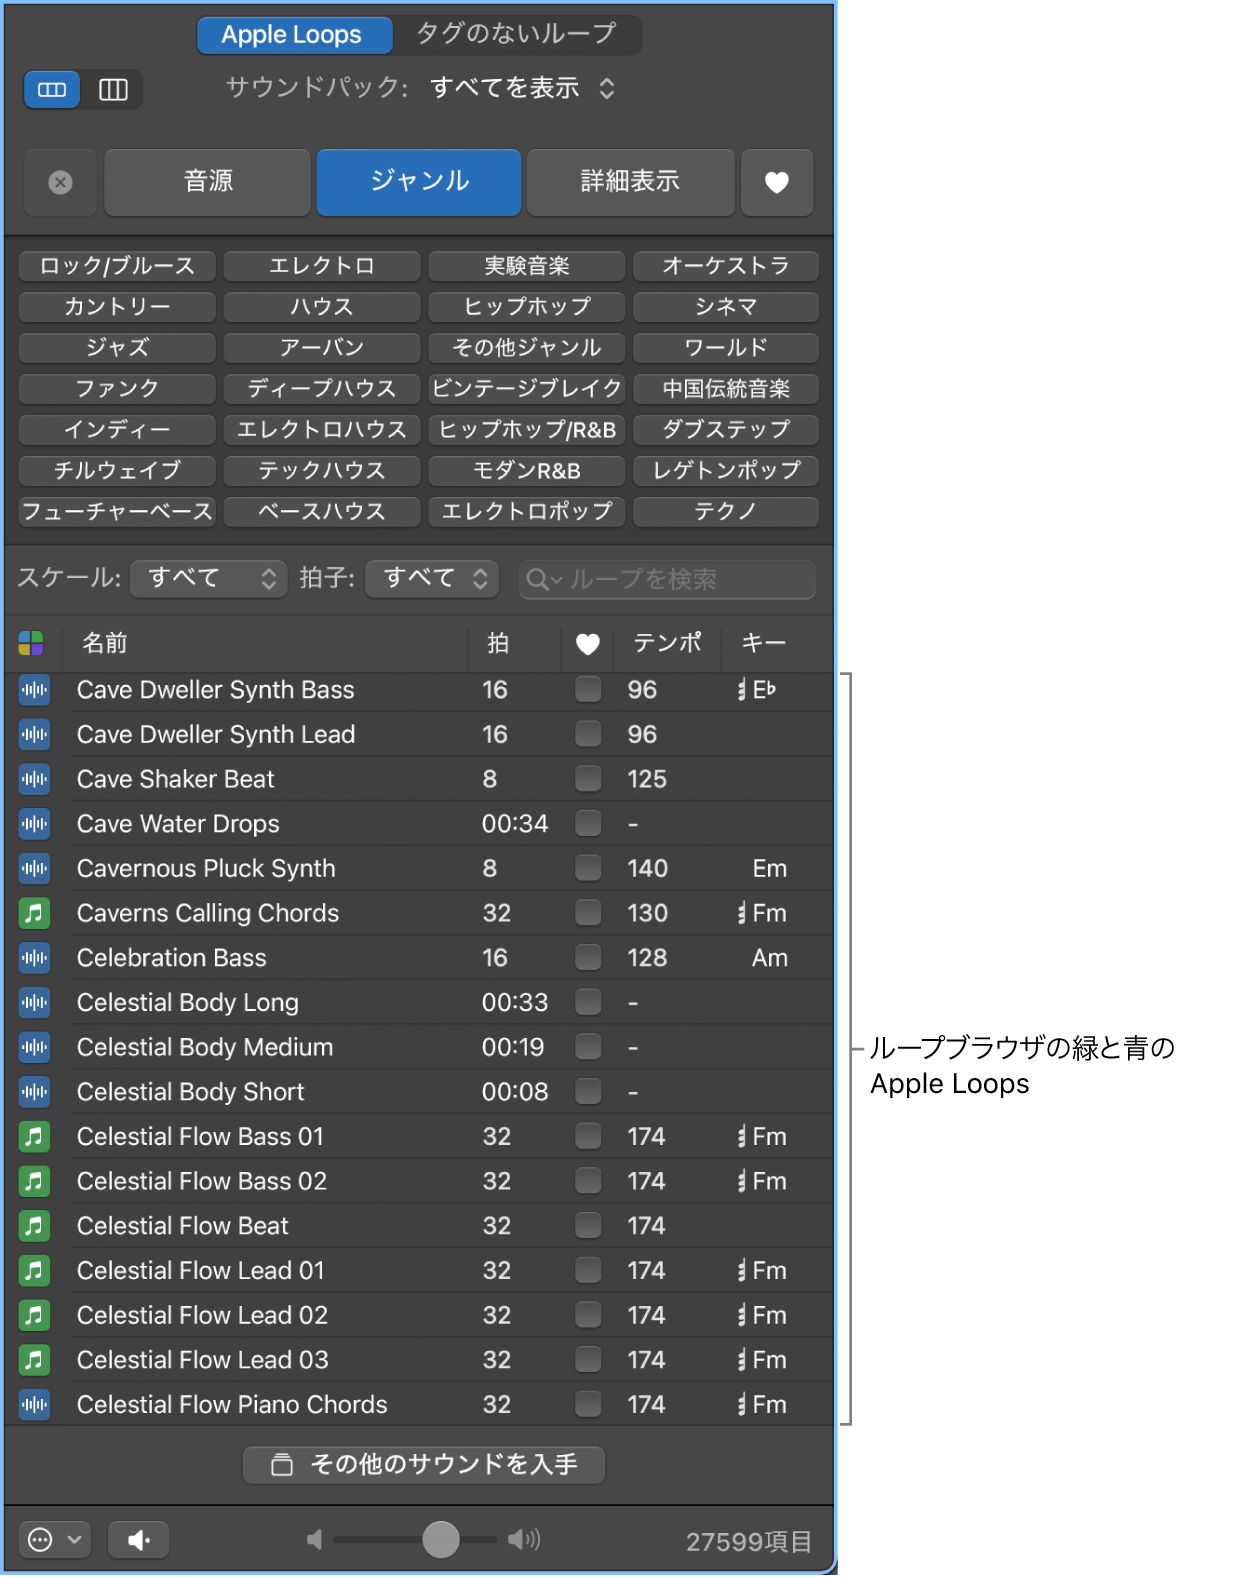Toggle the preview speaker mute button

pyautogui.click(x=138, y=1540)
